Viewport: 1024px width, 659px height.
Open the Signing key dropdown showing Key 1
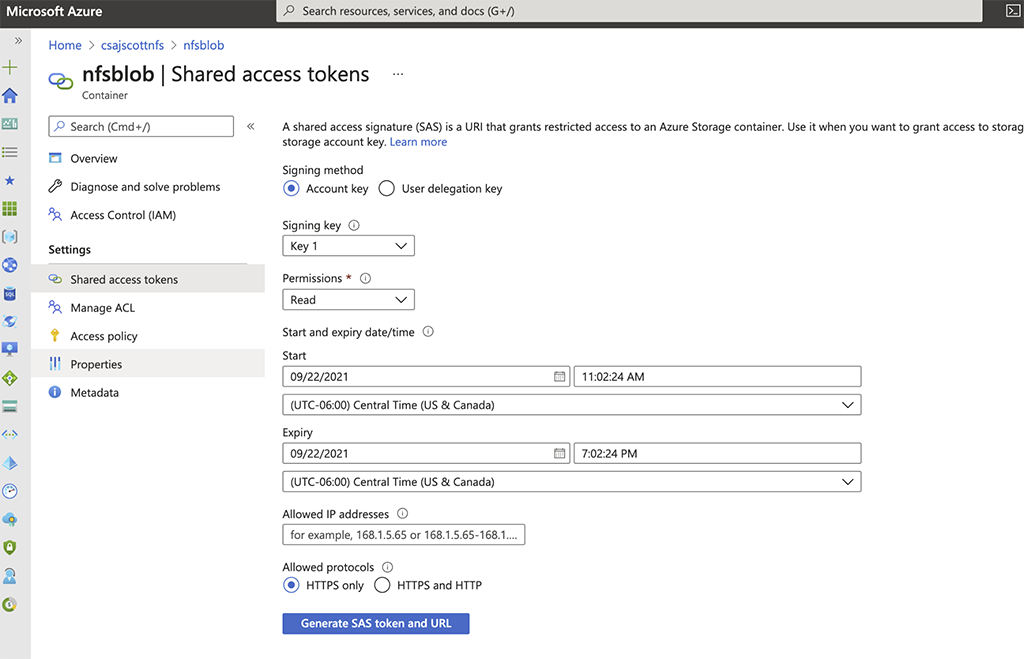(348, 246)
